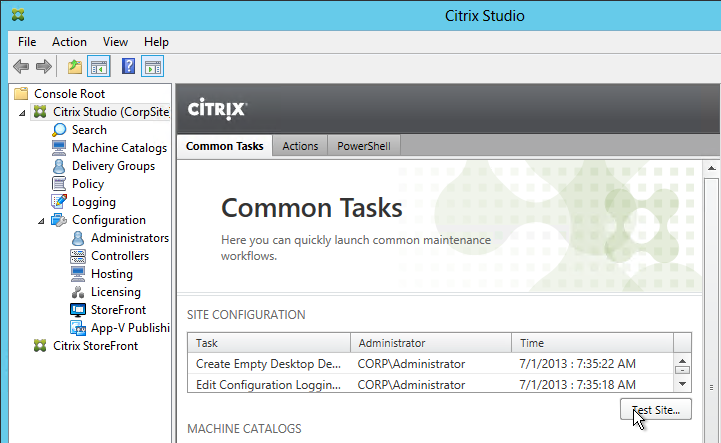Select the Policy tree label

pos(88,184)
